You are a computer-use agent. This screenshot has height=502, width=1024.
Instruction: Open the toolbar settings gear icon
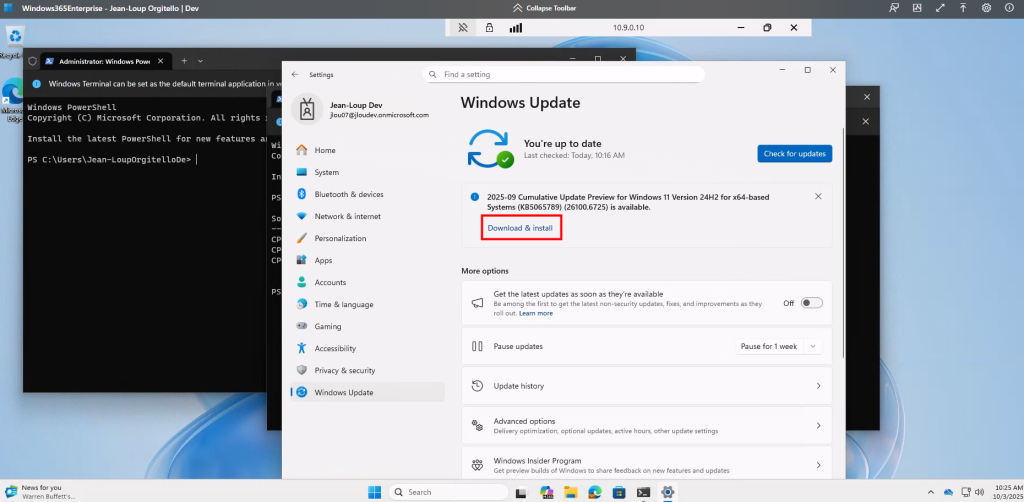click(986, 8)
